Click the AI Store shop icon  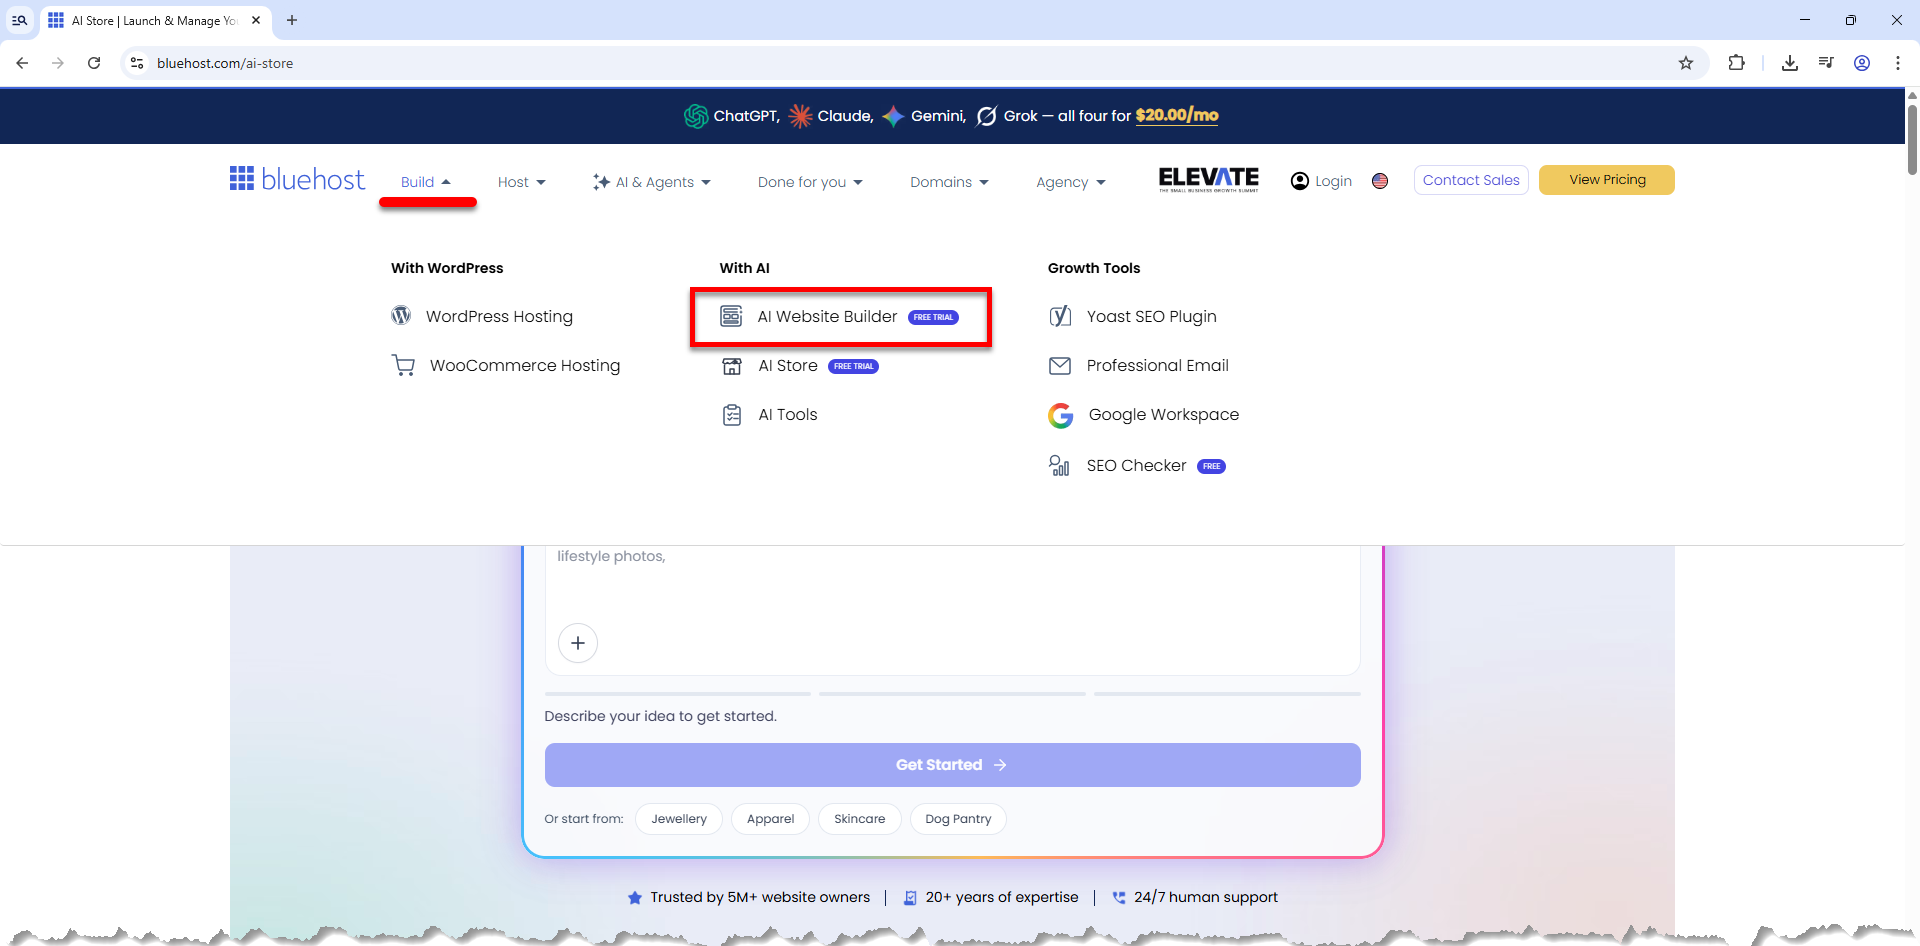pos(732,366)
